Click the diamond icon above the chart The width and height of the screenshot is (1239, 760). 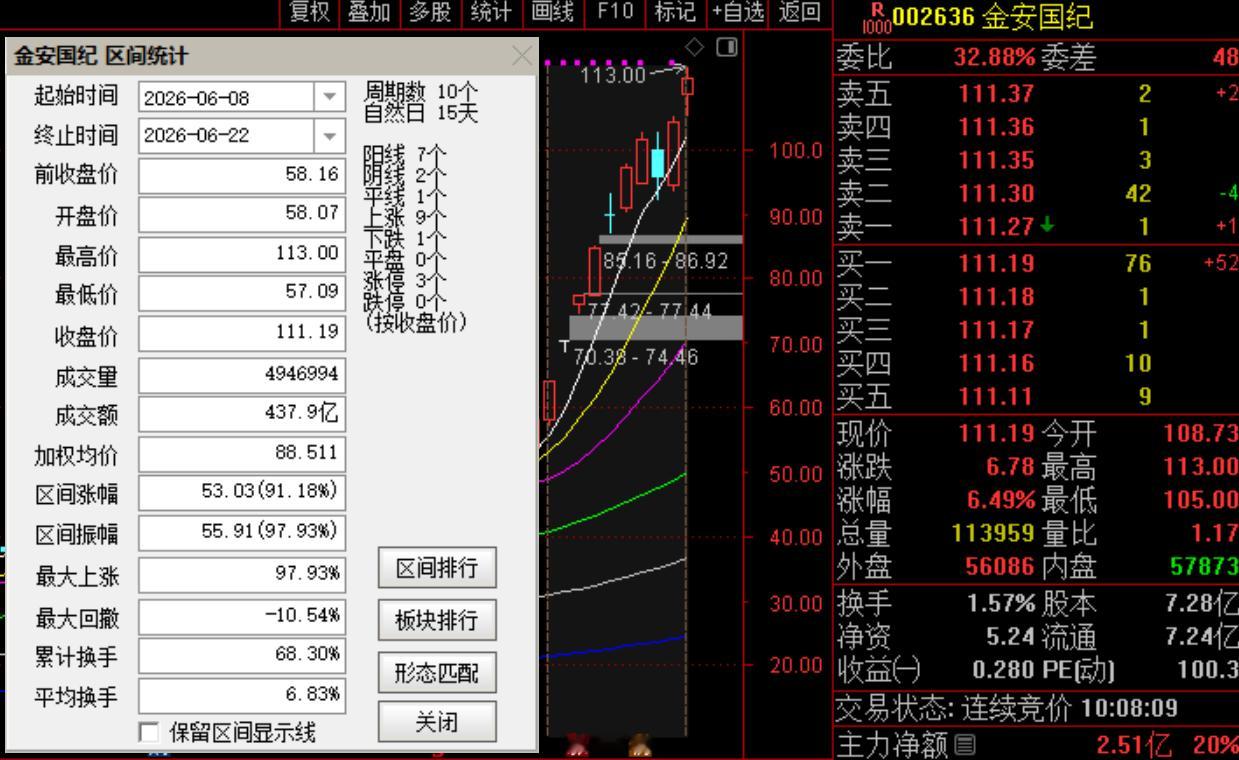pos(694,46)
